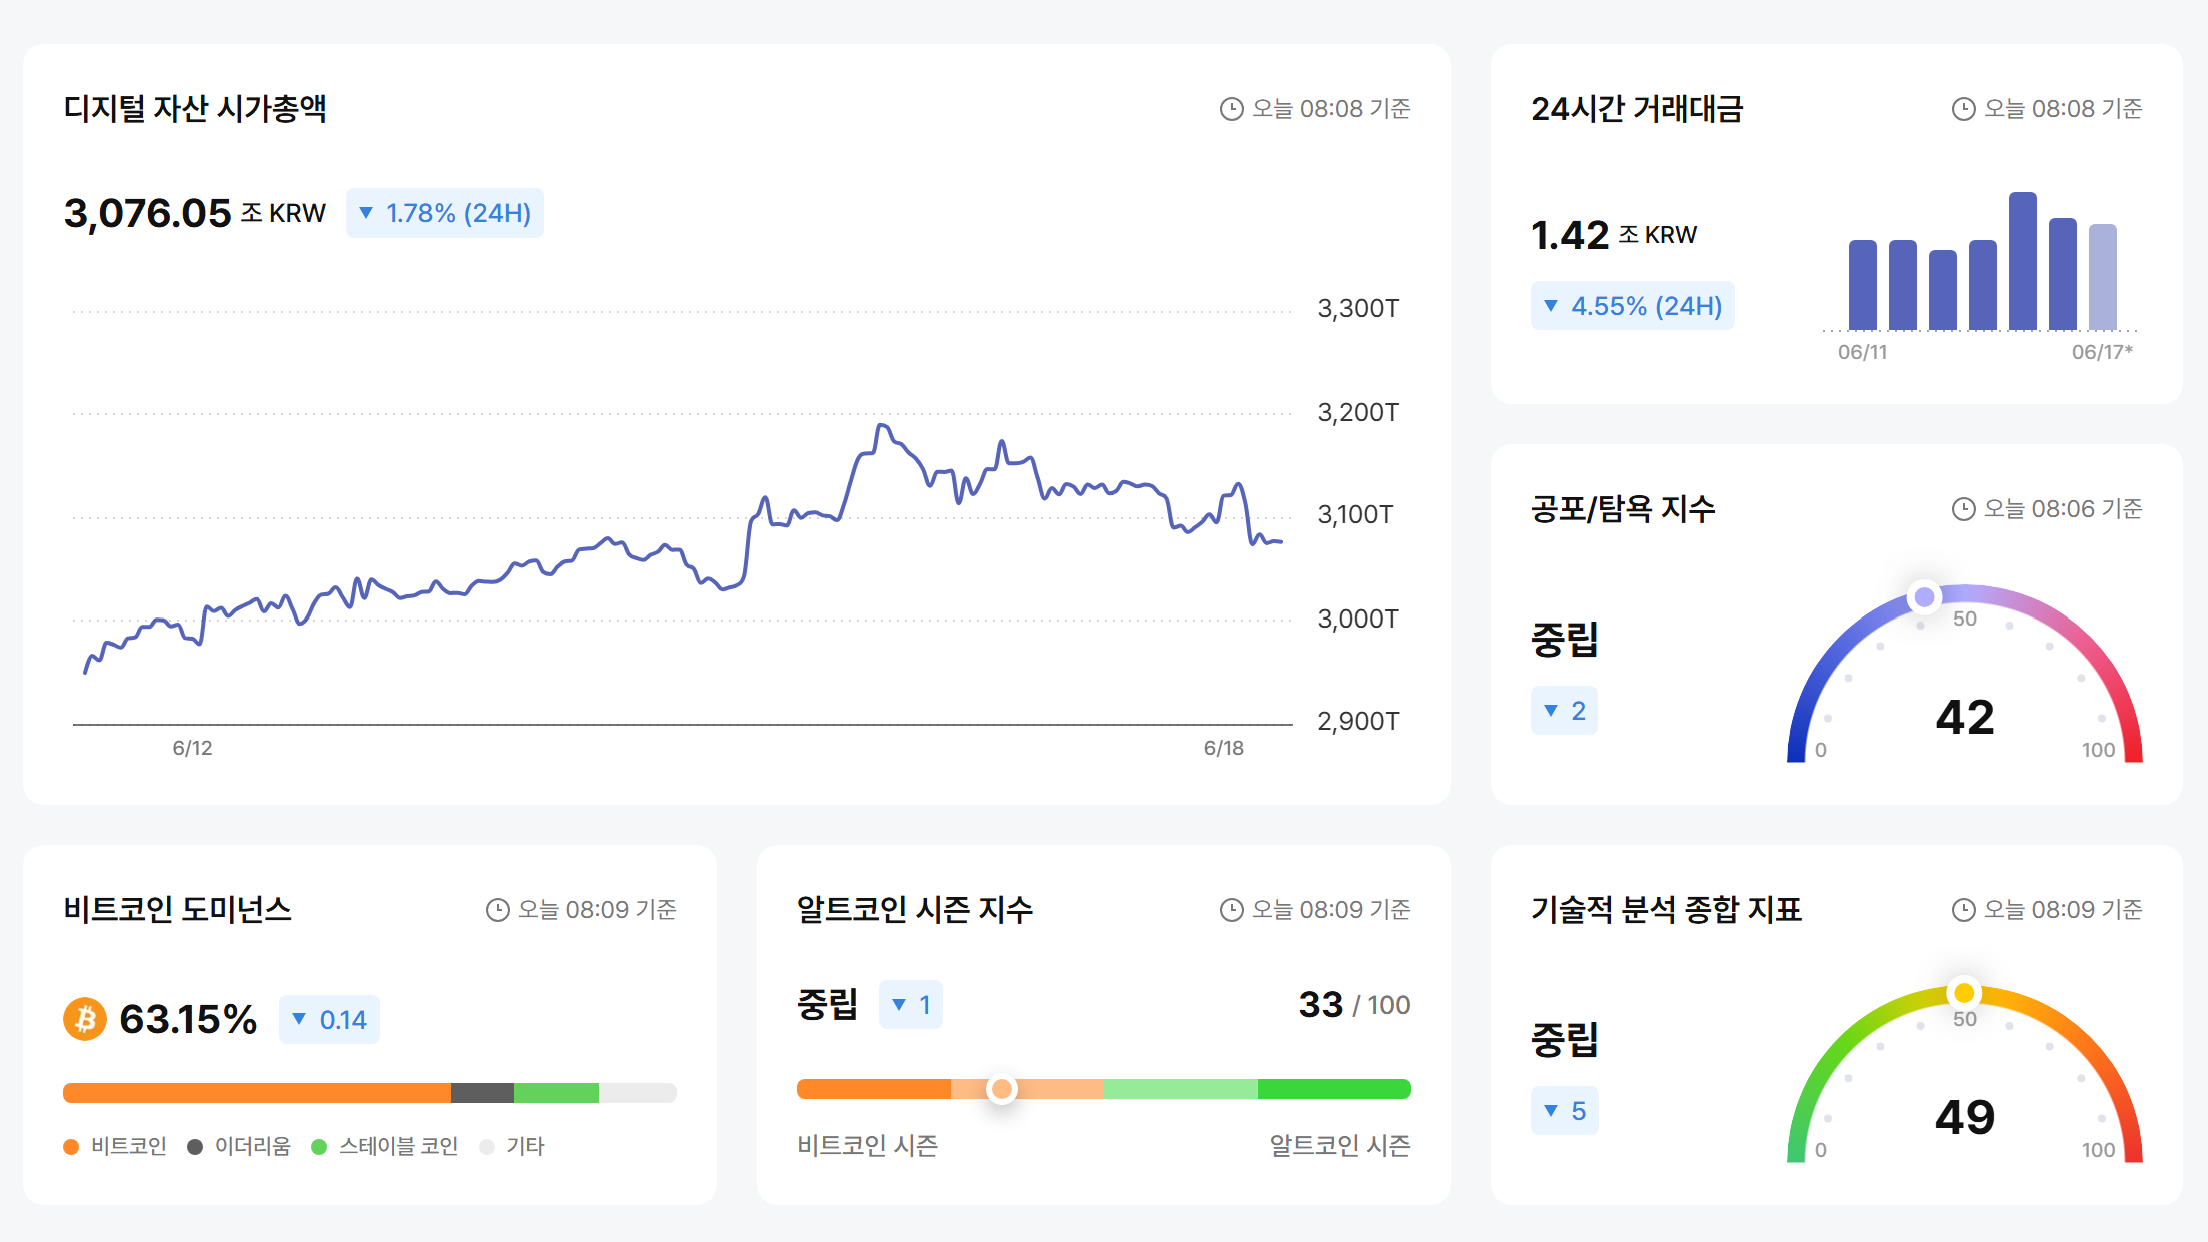Click the 알트코인 시즌 지수 title
Image resolution: width=2208 pixels, height=1242 pixels.
click(915, 909)
